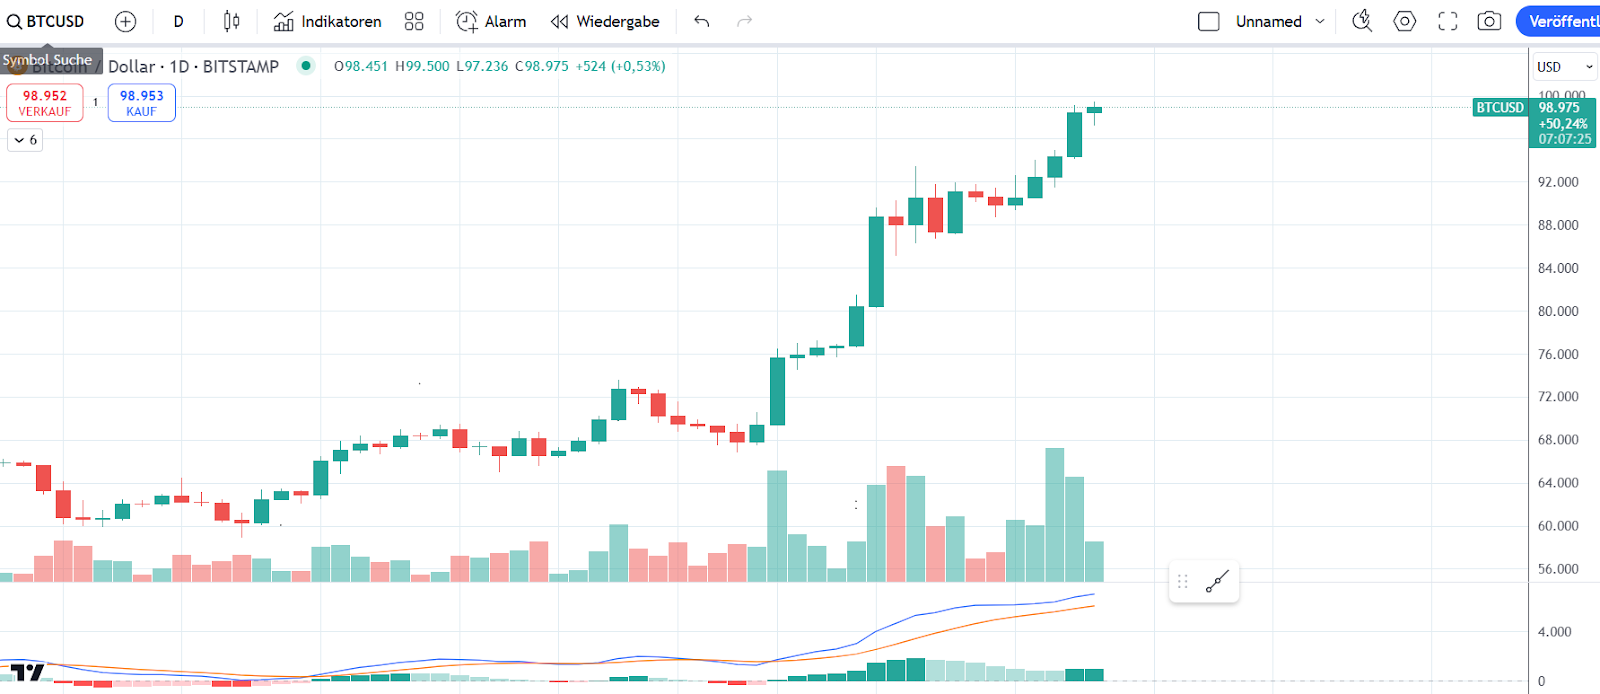This screenshot has width=1600, height=694.
Task: Click the 84.000 price axis label
Action: click(1558, 268)
